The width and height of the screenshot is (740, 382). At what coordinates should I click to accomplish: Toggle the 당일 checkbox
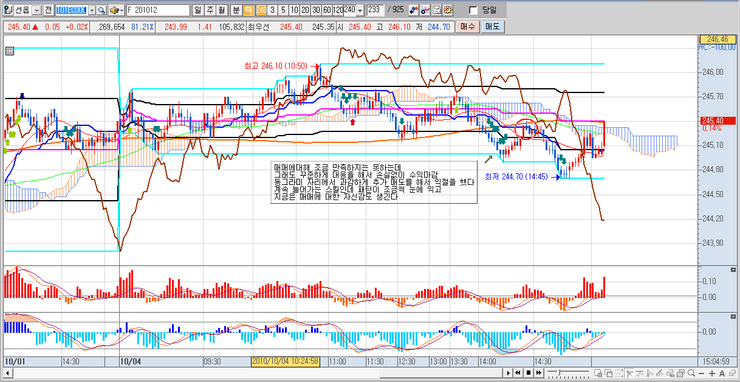(473, 10)
